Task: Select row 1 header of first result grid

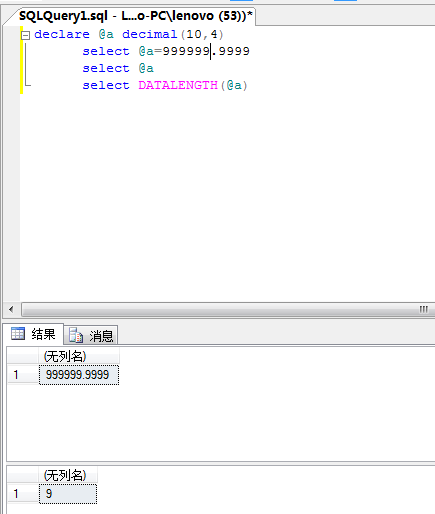Action: (23, 375)
